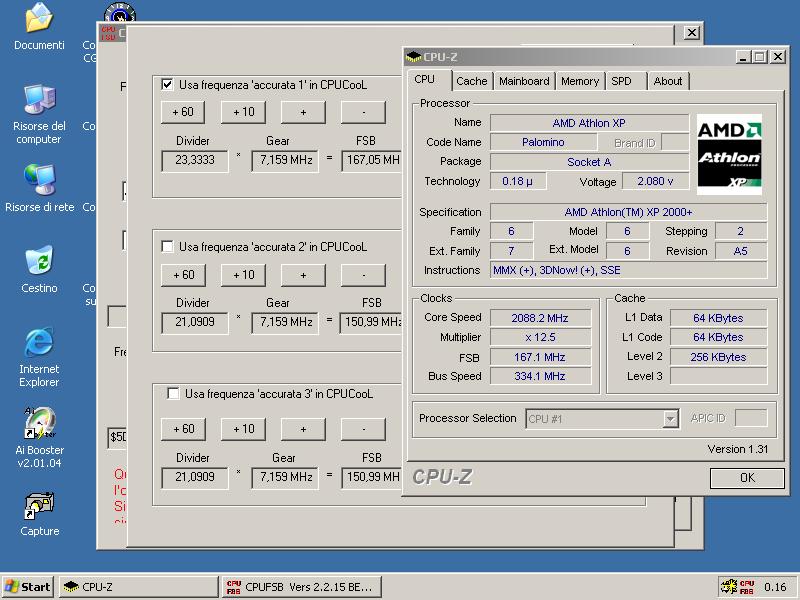Click +60 button under accurata 1

click(x=183, y=112)
